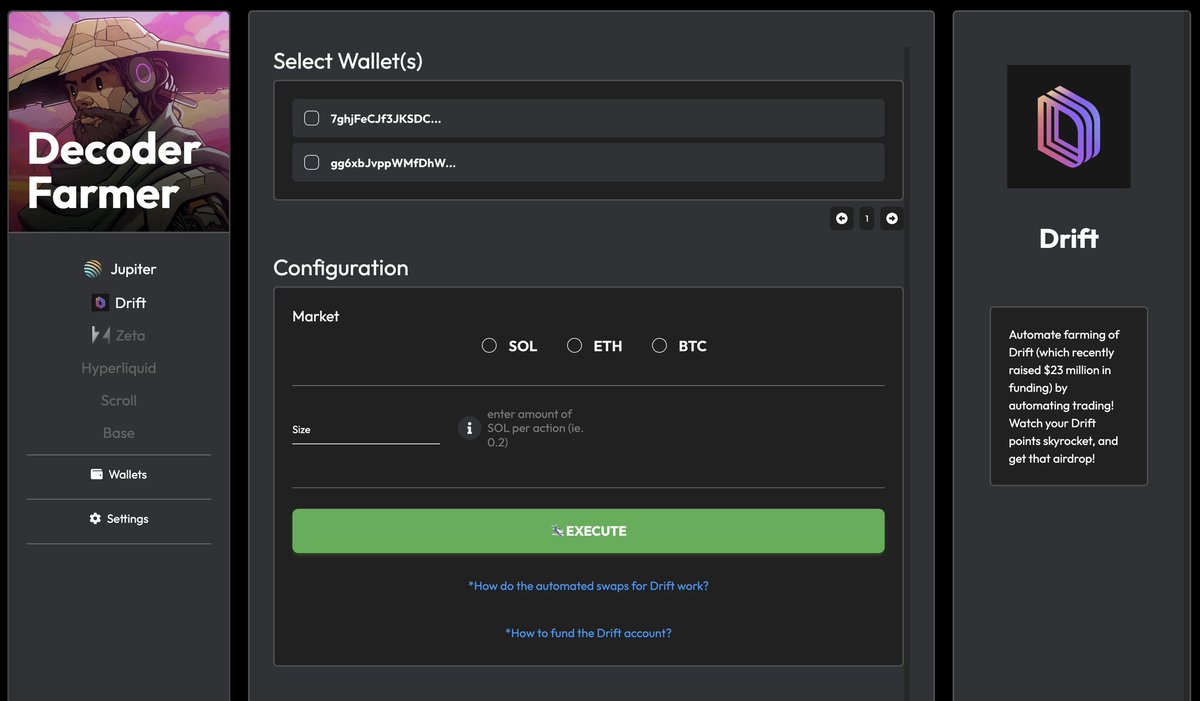Click the 'Market' label
The width and height of the screenshot is (1200, 701).
(x=316, y=316)
